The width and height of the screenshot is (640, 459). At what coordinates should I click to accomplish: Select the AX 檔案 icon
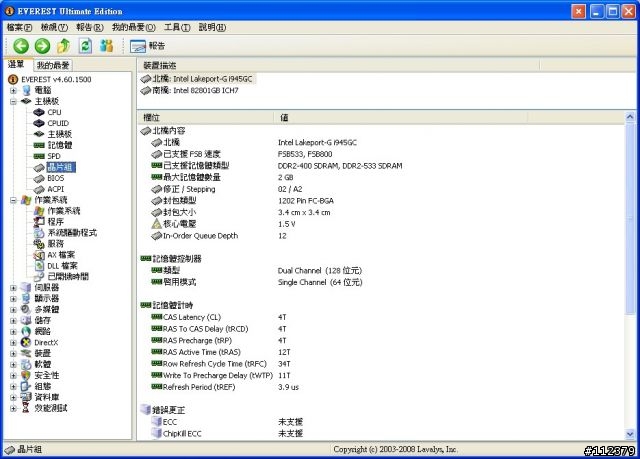click(x=39, y=255)
